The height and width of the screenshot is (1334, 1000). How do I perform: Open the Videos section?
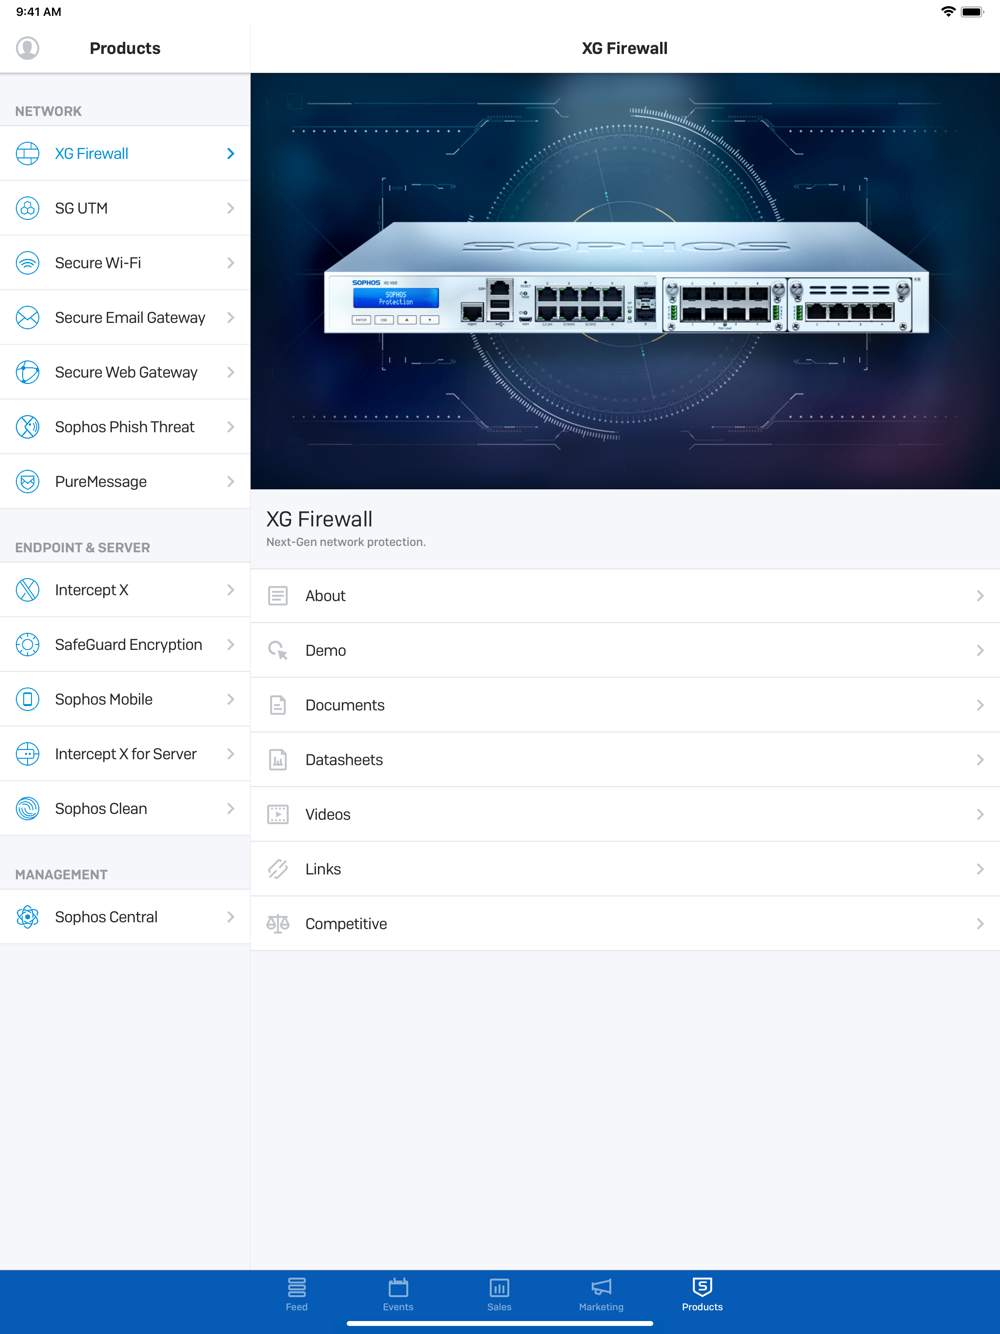coord(625,815)
